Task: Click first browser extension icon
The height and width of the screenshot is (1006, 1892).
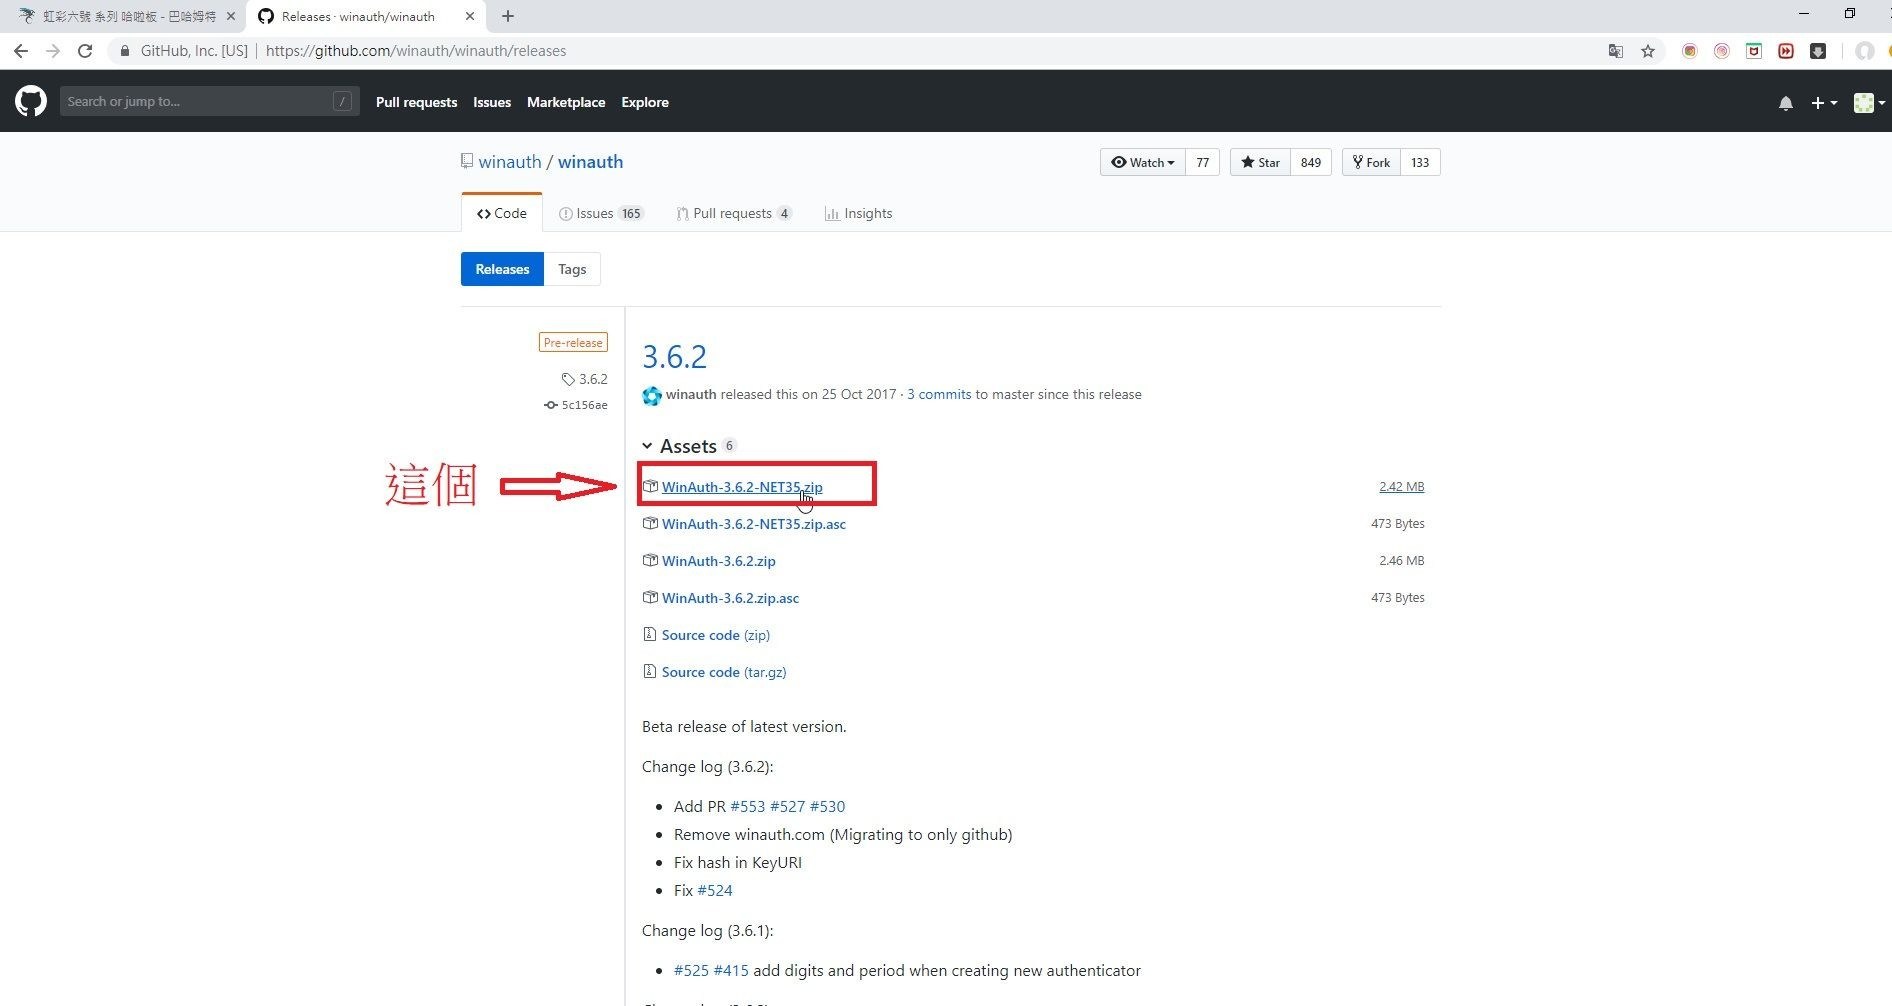Action: (1690, 51)
